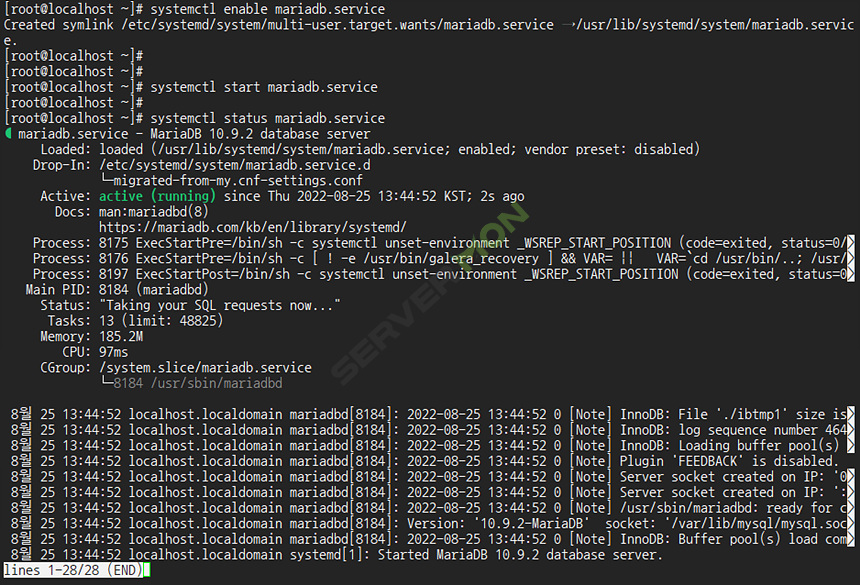Click 'migrated-from-my.cnf-settings.conf' file name
The width and height of the screenshot is (860, 585).
point(238,181)
